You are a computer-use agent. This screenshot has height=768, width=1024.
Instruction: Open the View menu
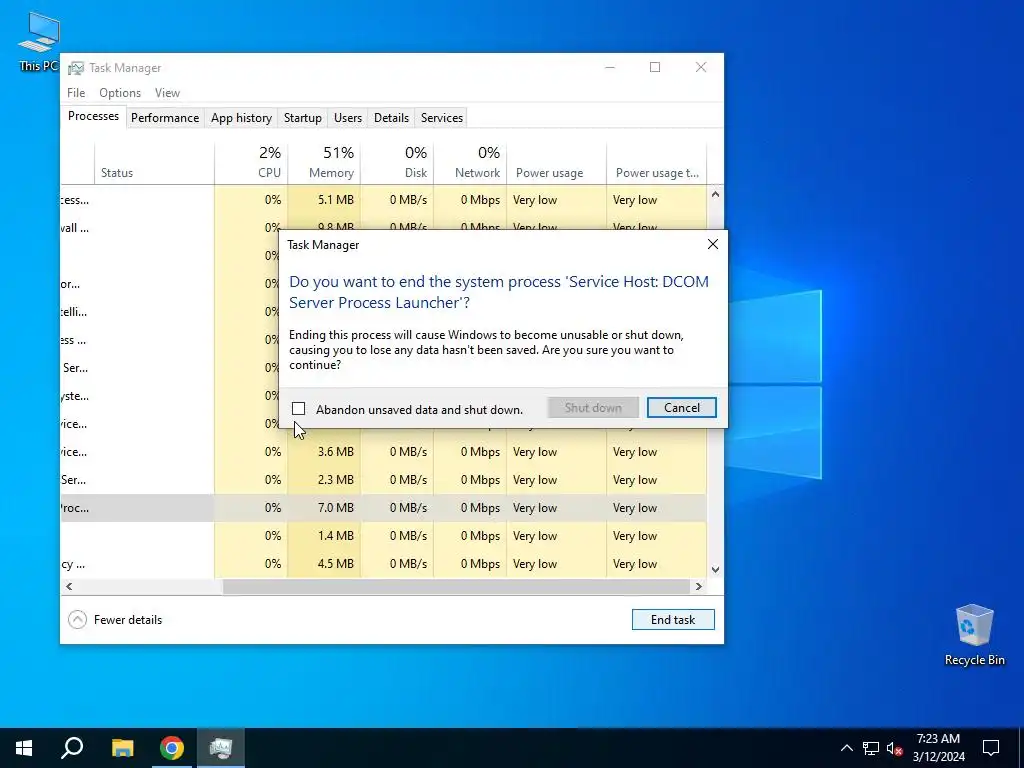pyautogui.click(x=167, y=93)
